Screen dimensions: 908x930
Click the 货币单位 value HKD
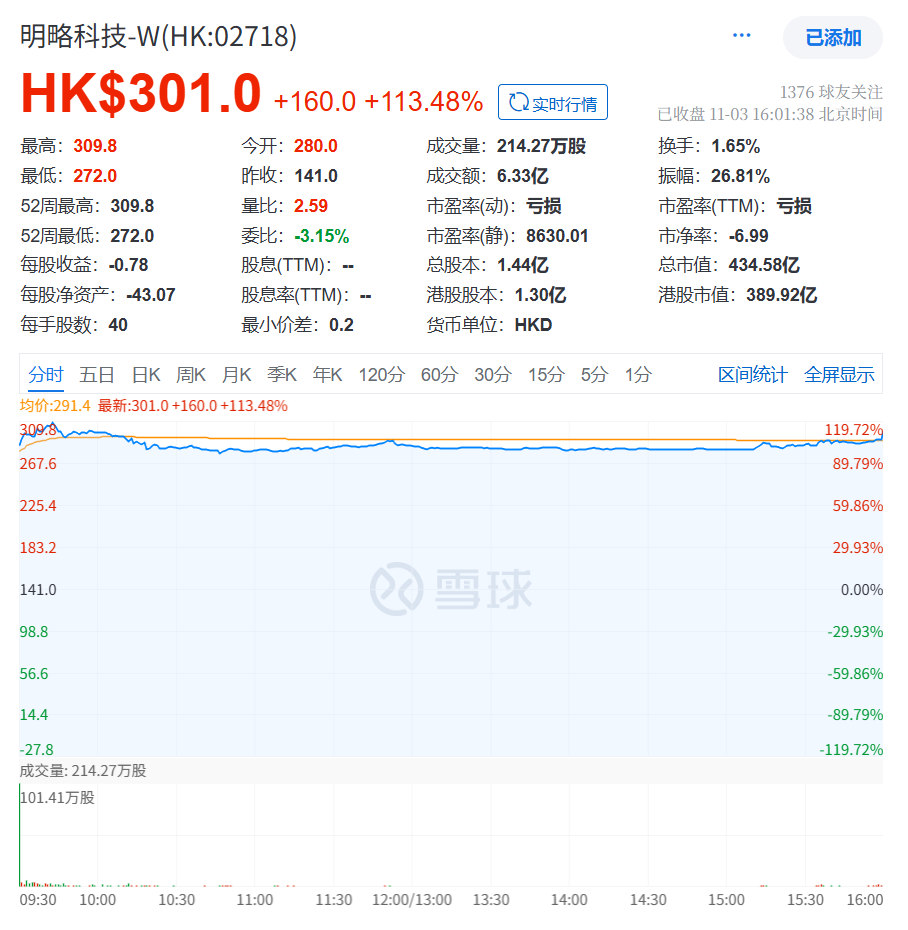[533, 325]
